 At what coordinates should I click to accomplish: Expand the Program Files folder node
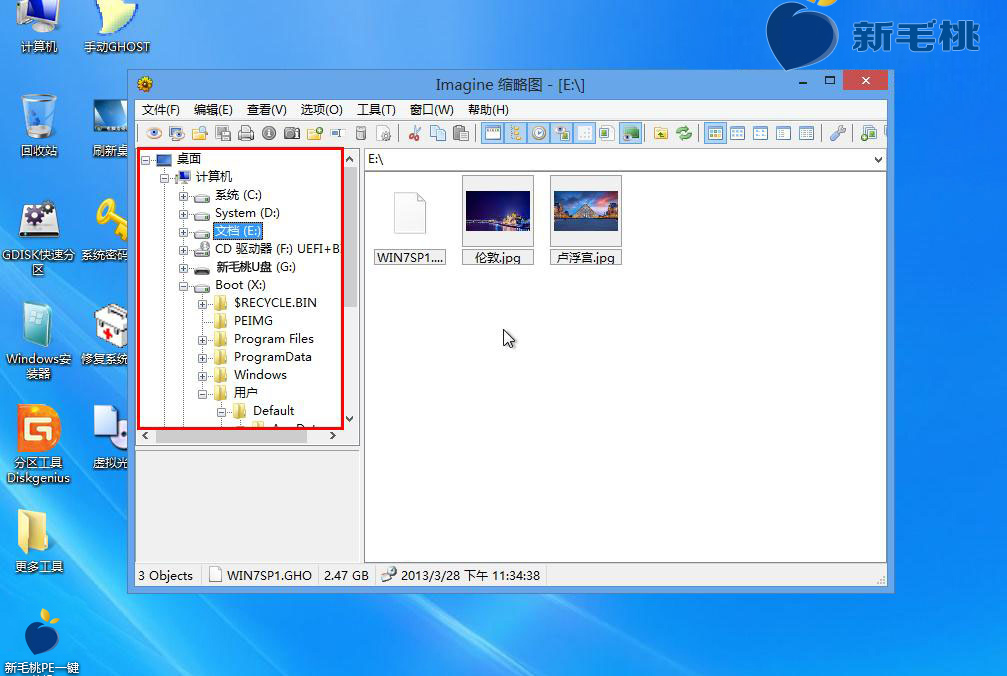[x=202, y=340]
